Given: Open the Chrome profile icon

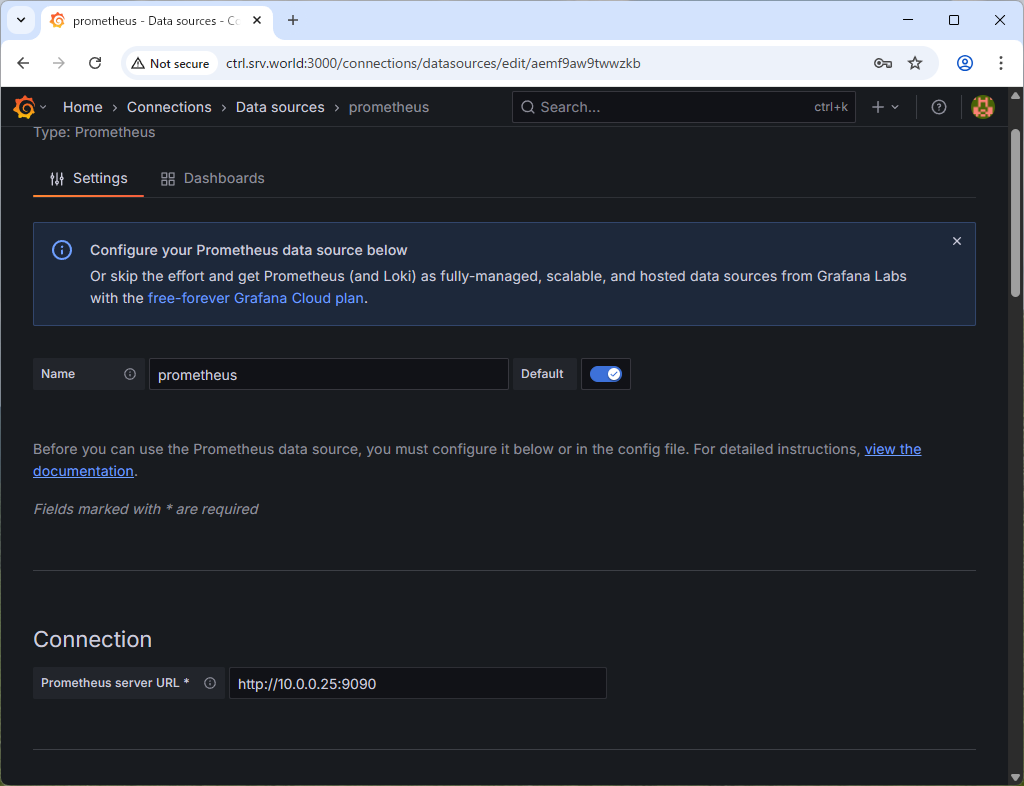Looking at the screenshot, I should (x=965, y=63).
